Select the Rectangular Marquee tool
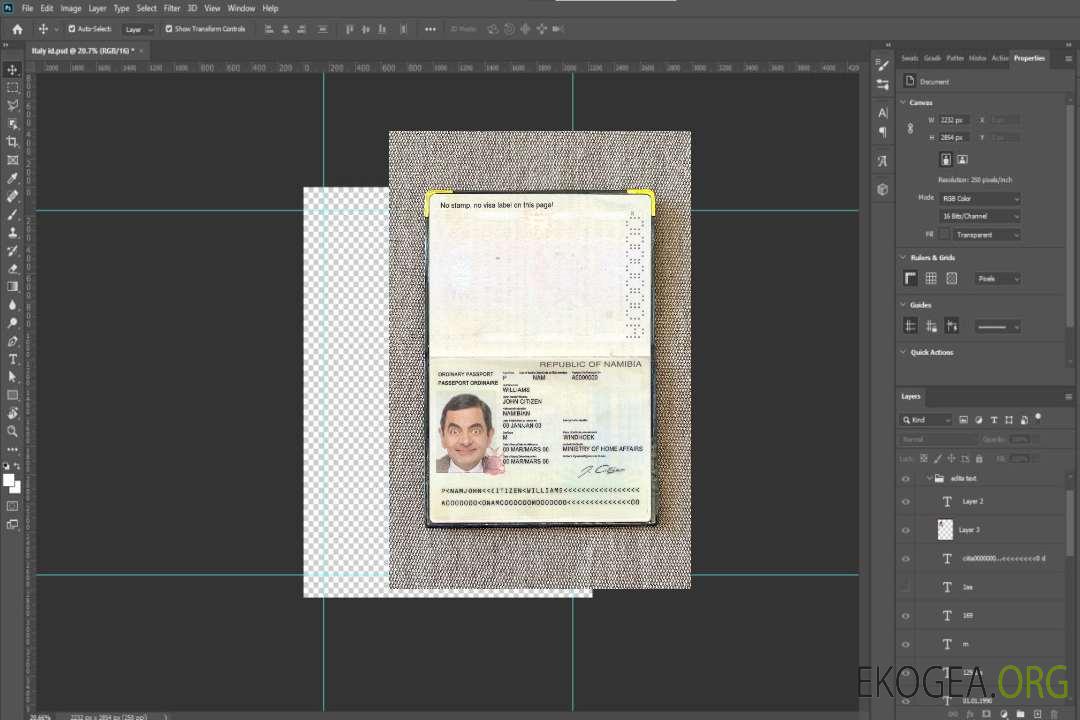Viewport: 1080px width, 720px height. click(12, 87)
